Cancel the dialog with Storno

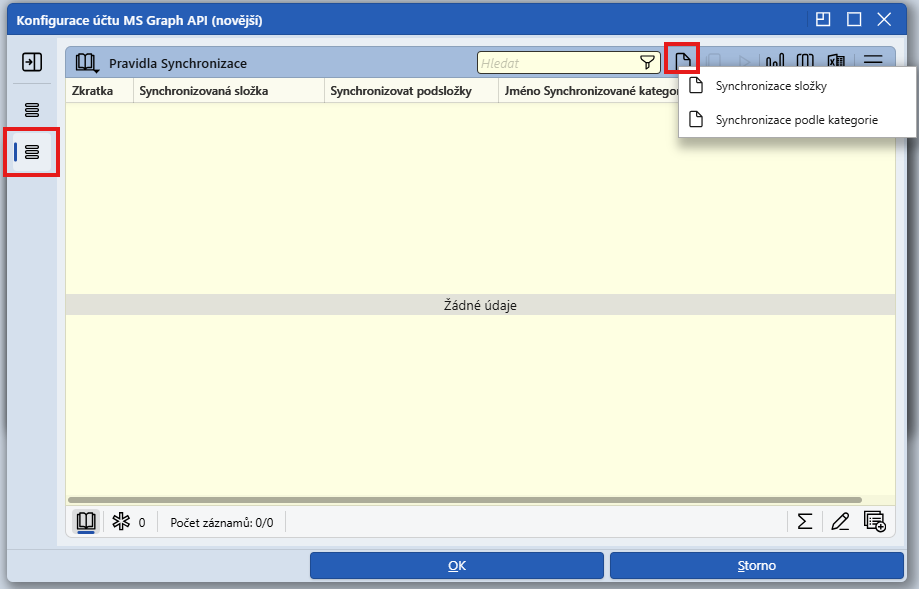point(757,566)
